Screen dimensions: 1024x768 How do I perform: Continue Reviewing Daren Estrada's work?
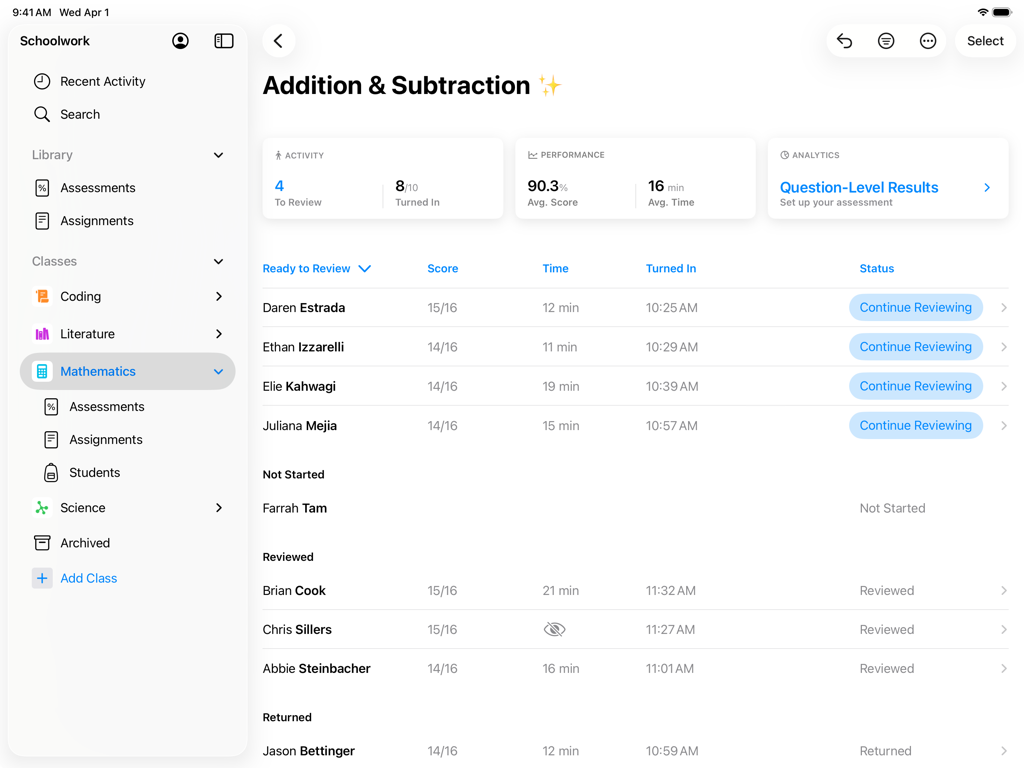915,307
